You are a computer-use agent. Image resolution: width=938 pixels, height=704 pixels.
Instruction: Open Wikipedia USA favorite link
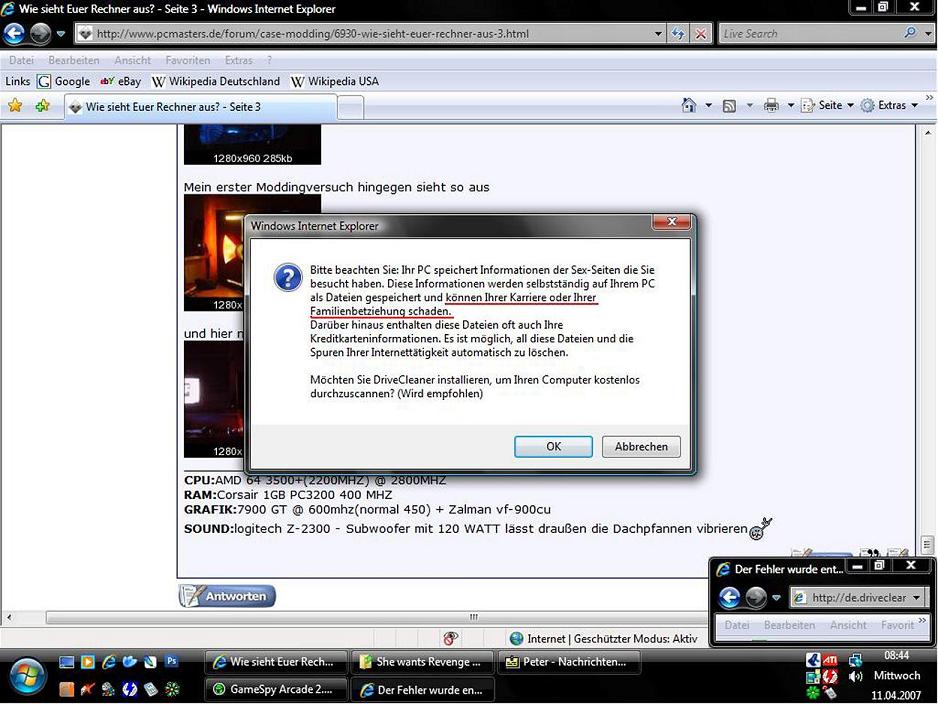pos(334,81)
